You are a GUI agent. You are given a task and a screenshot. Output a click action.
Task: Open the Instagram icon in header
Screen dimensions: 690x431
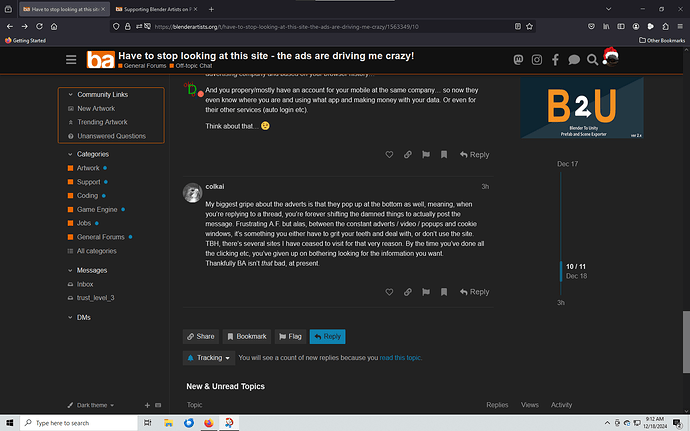coord(537,59)
